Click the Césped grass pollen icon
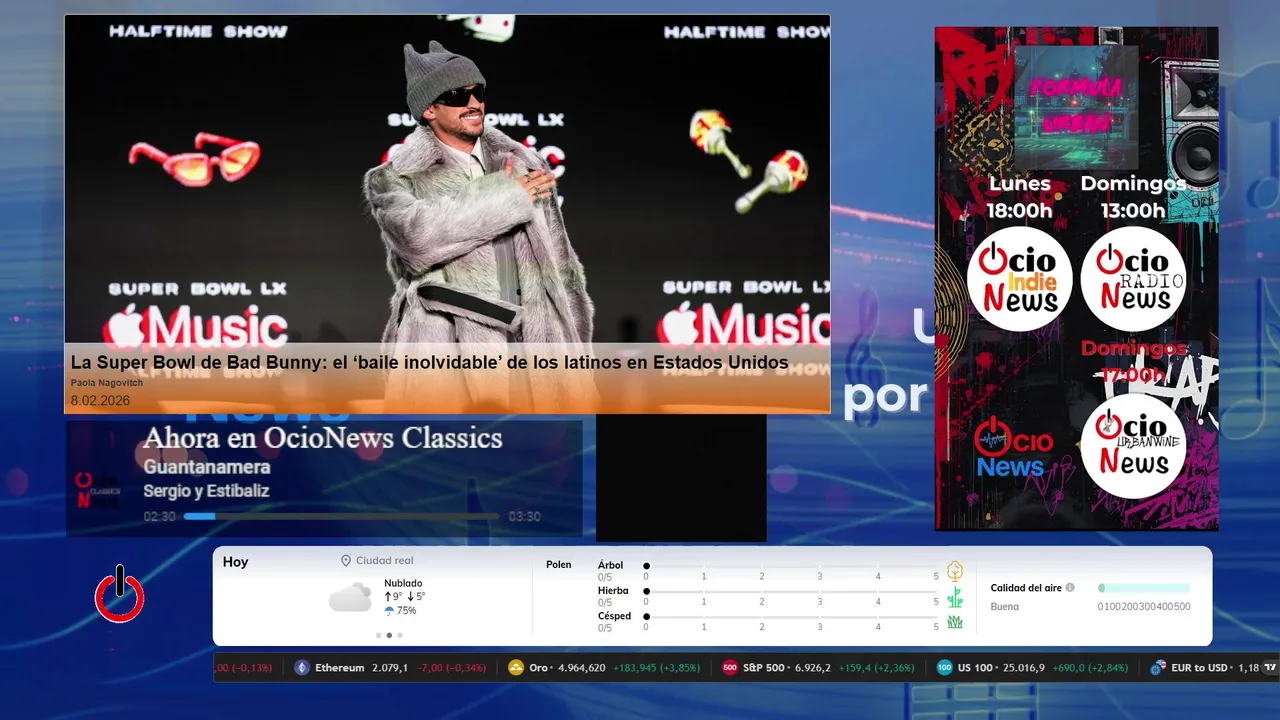This screenshot has height=720, width=1280. click(x=955, y=622)
